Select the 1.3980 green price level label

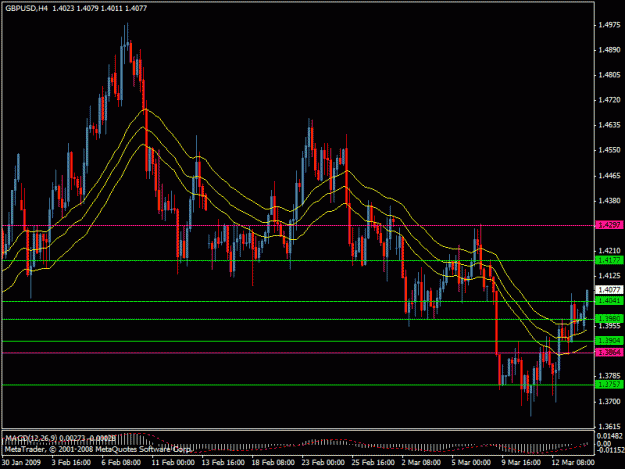coord(609,318)
